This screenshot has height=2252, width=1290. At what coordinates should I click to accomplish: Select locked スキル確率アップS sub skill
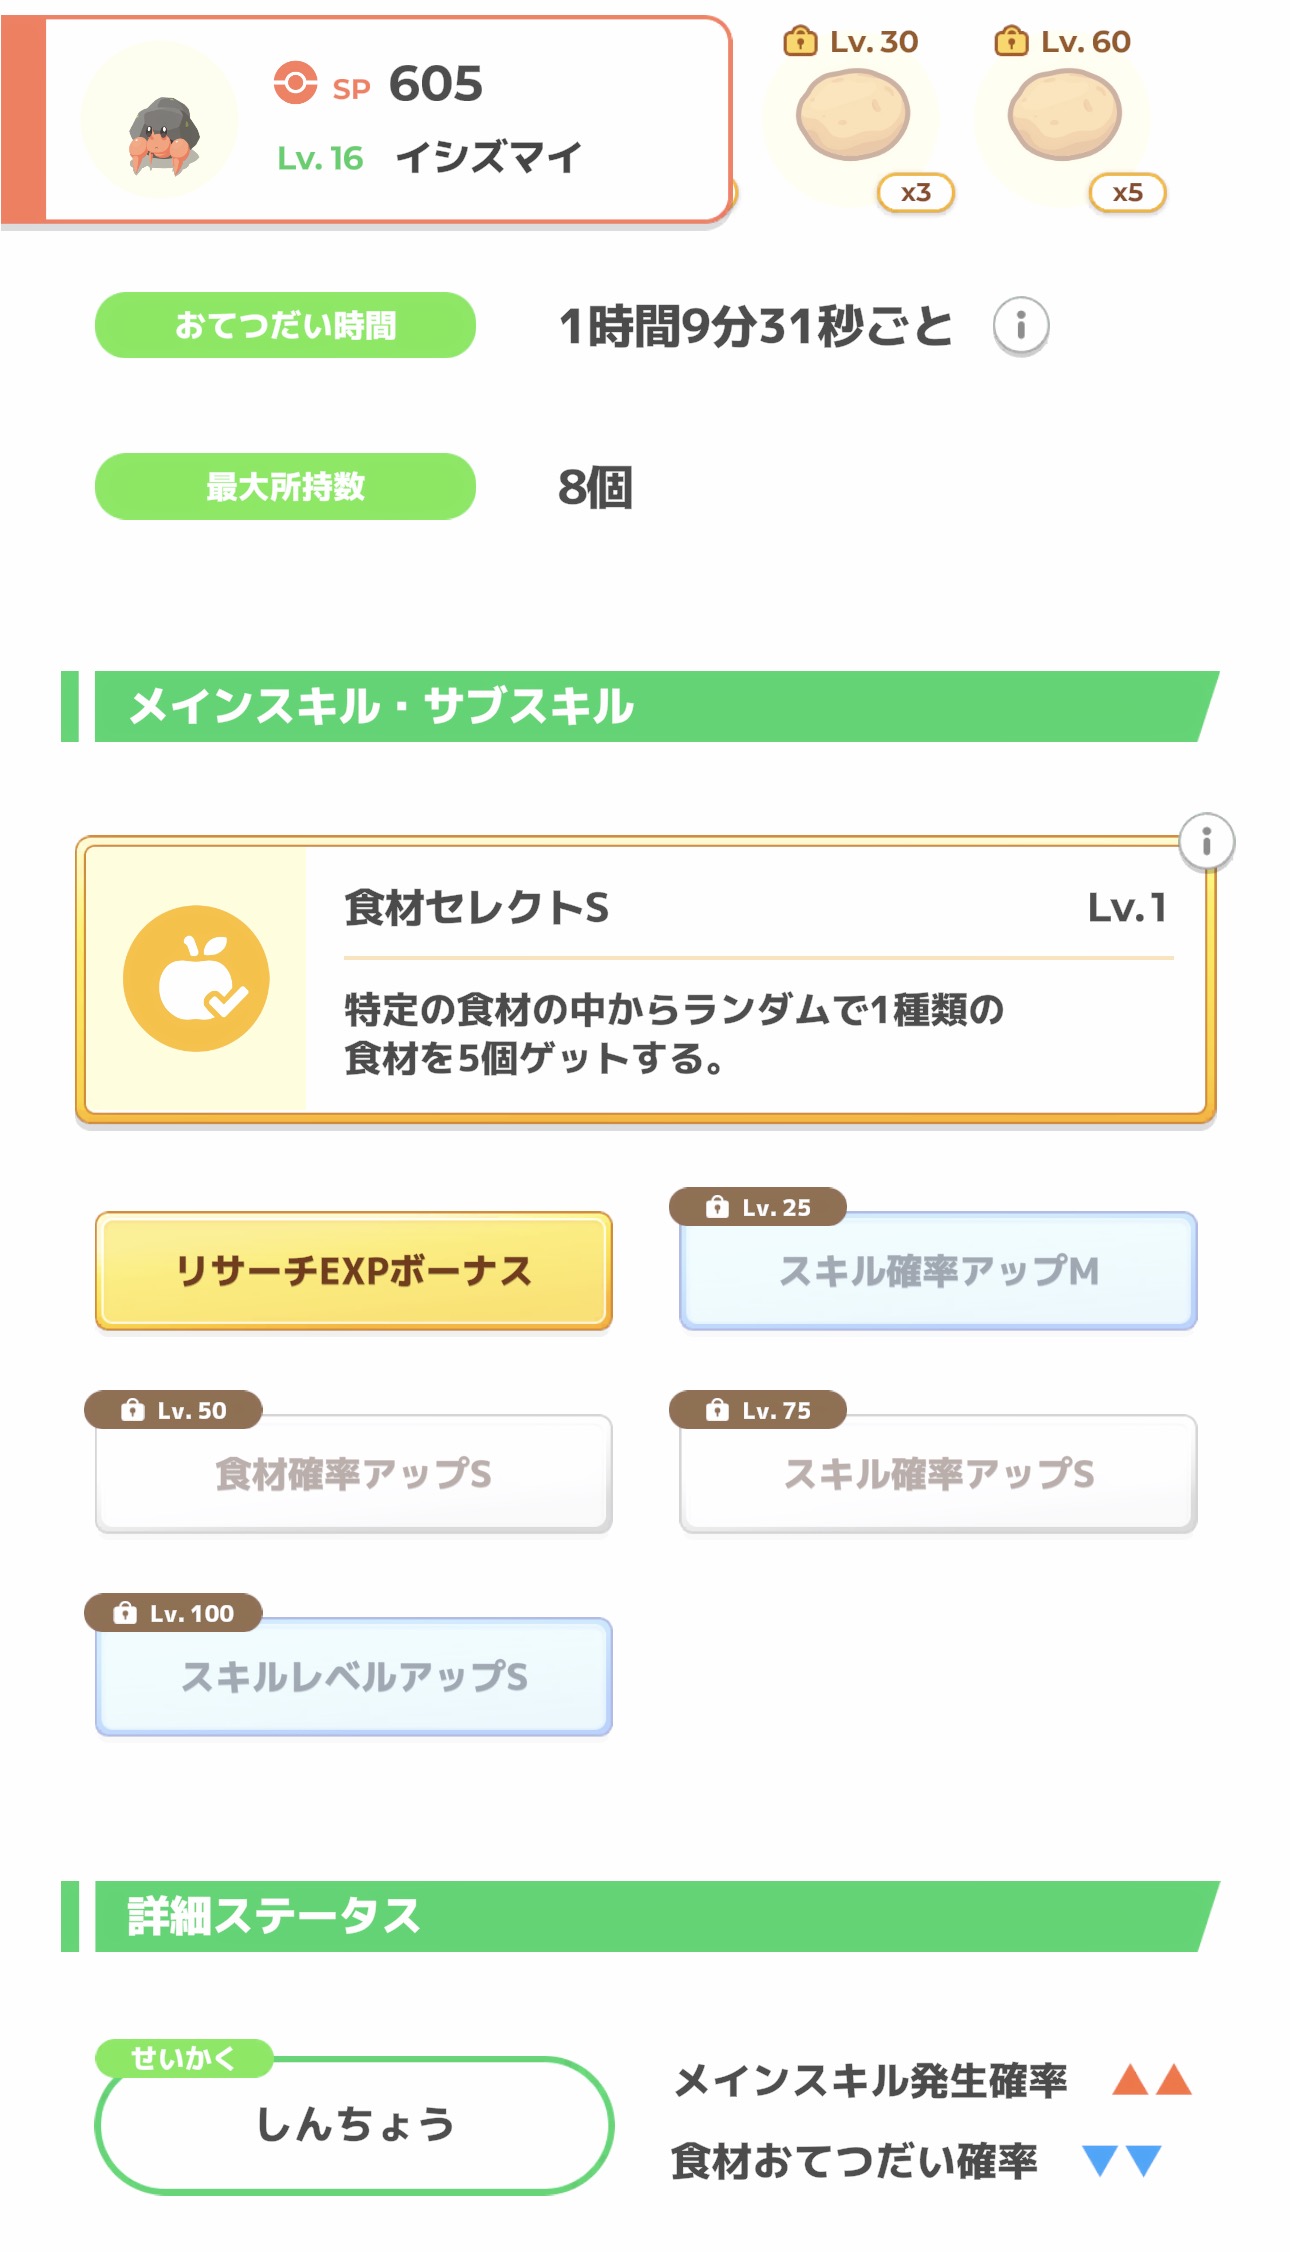tap(938, 1474)
